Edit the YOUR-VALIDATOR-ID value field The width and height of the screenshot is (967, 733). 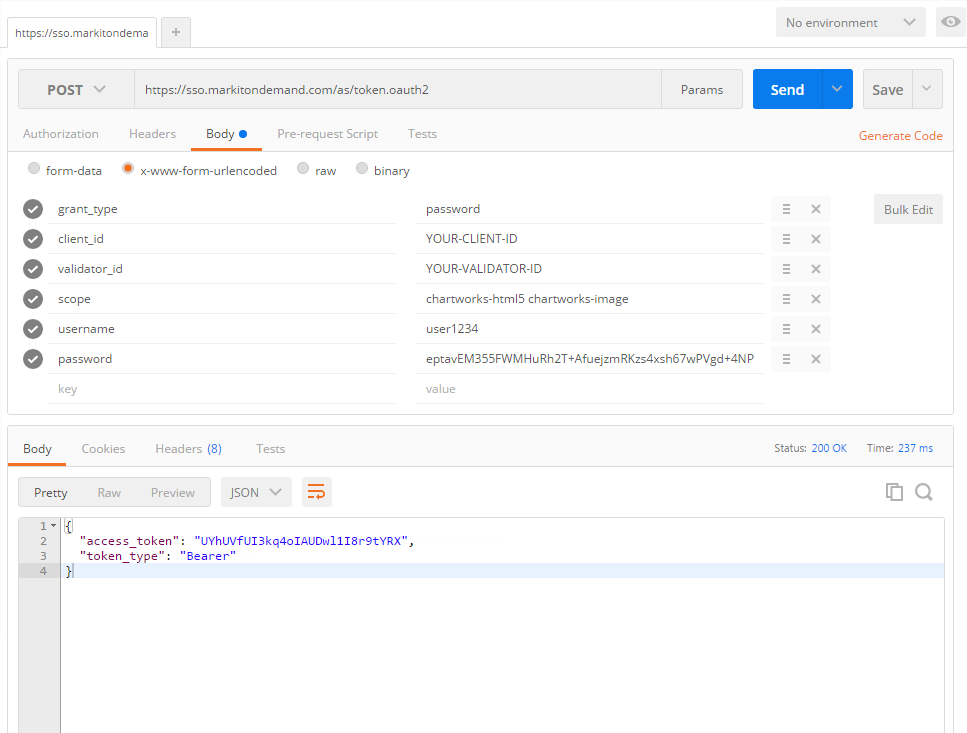590,269
